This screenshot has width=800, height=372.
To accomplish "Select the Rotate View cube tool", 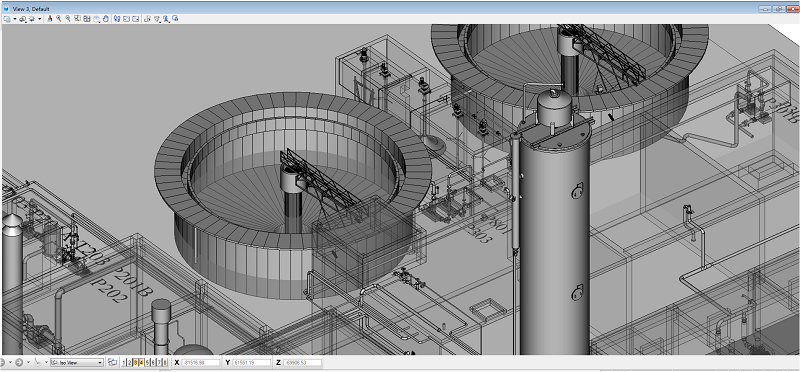I will [x=96, y=19].
